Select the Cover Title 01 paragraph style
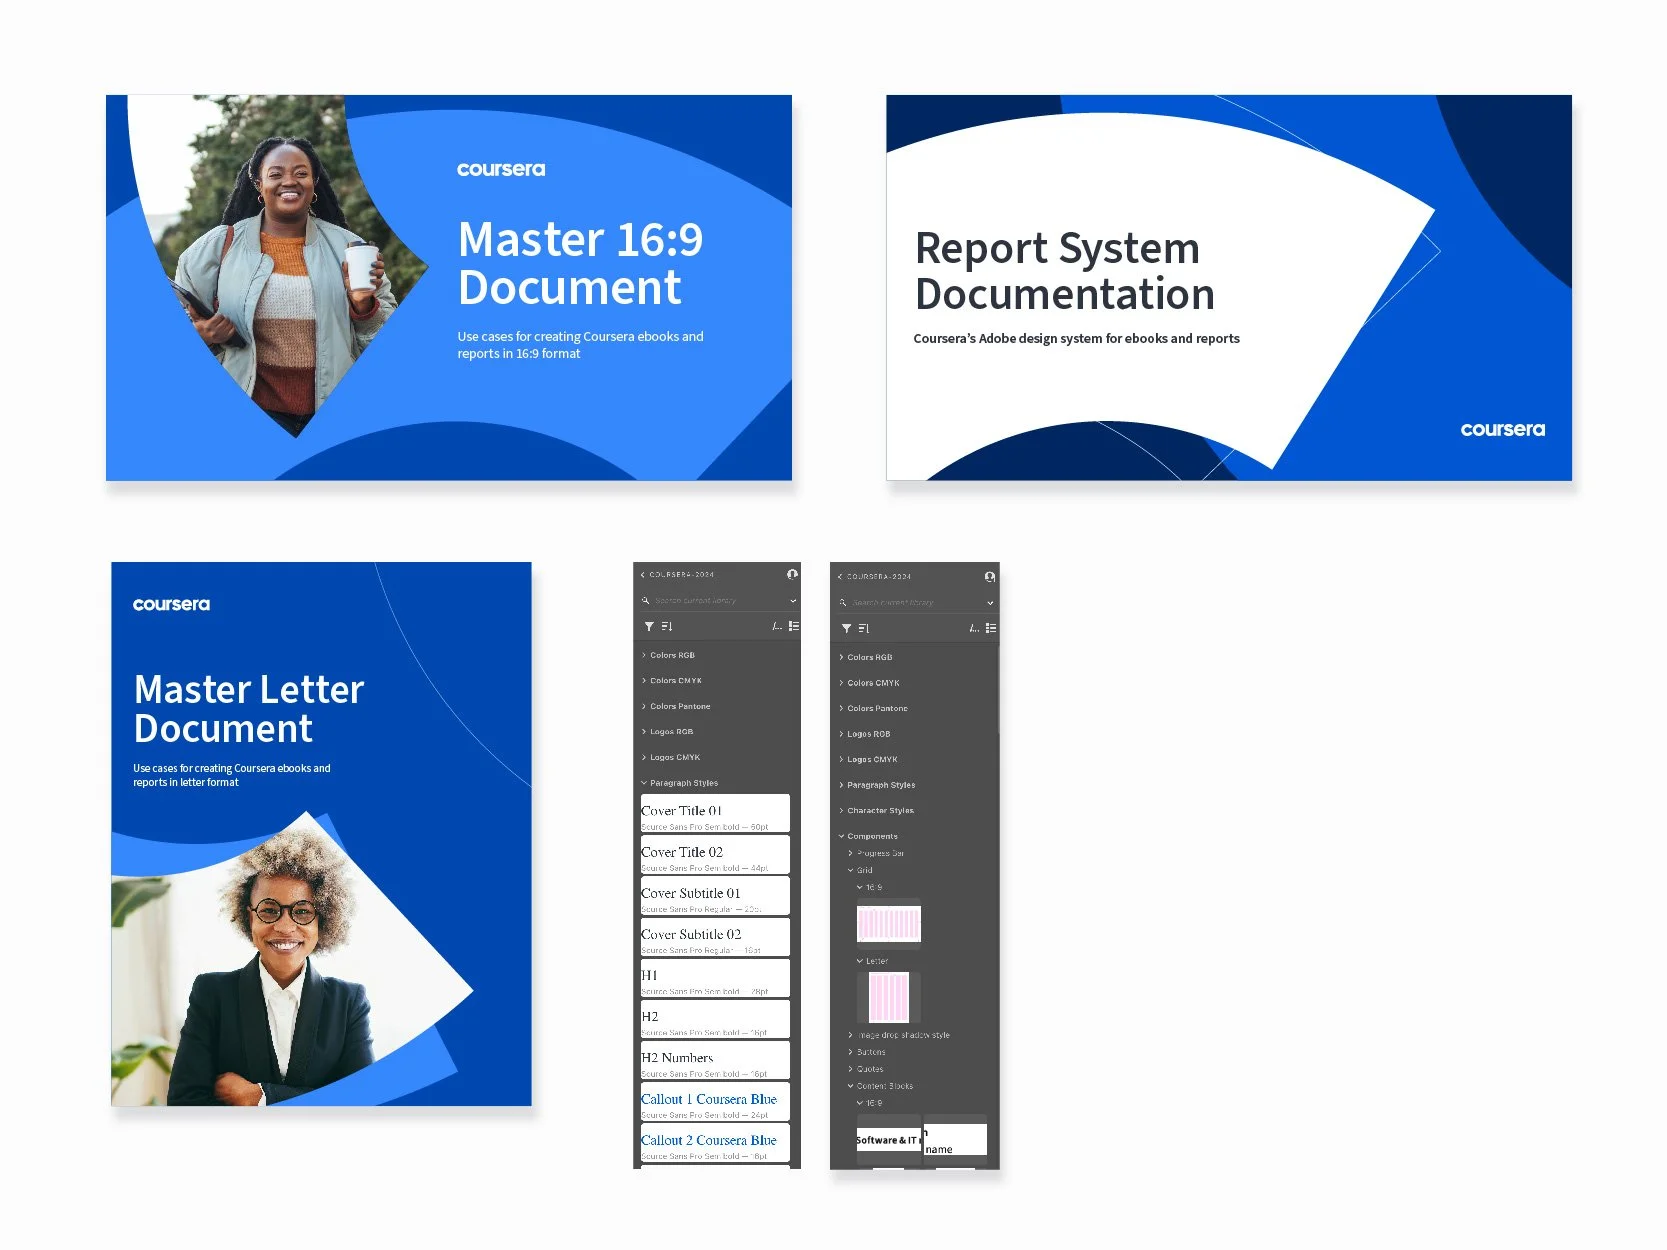Image resolution: width=1667 pixels, height=1250 pixels. (715, 814)
